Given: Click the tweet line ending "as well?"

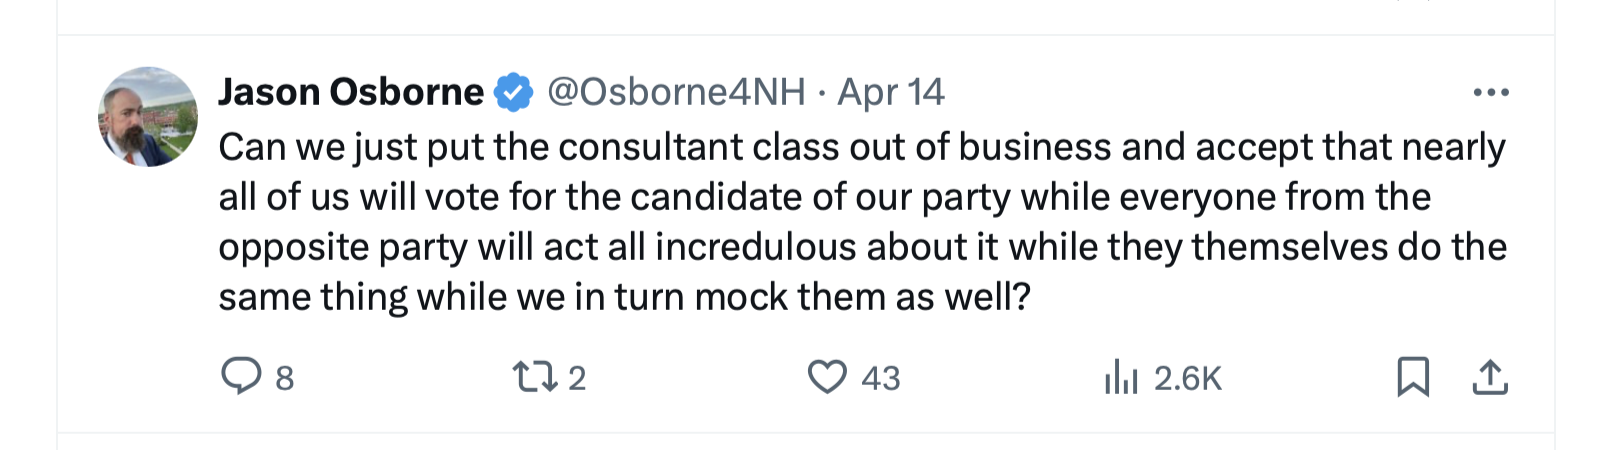Looking at the screenshot, I should (624, 297).
